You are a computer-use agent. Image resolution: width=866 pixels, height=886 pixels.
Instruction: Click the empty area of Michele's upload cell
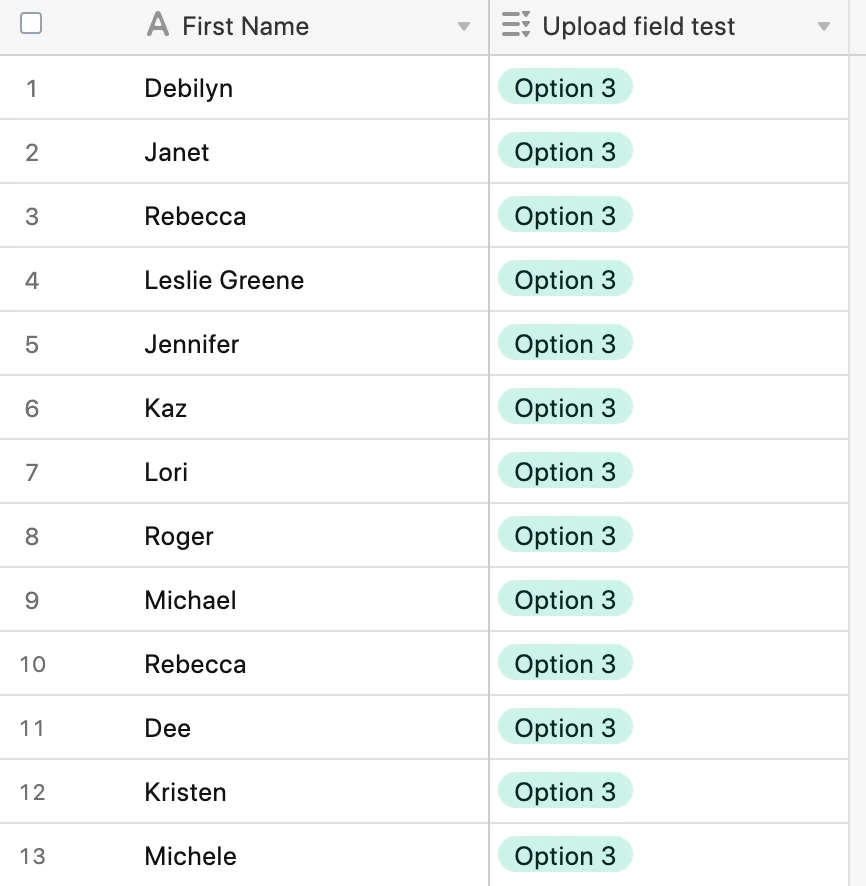pyautogui.click(x=740, y=855)
